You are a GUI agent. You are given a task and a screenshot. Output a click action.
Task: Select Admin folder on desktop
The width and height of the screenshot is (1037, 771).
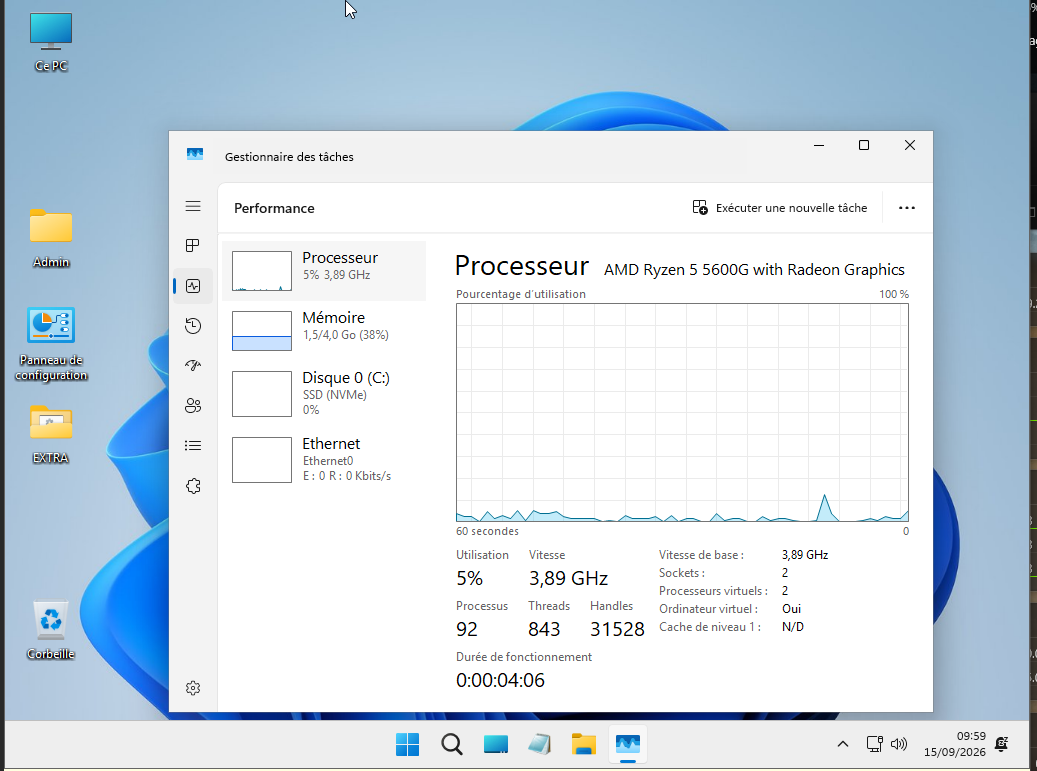[x=51, y=239]
